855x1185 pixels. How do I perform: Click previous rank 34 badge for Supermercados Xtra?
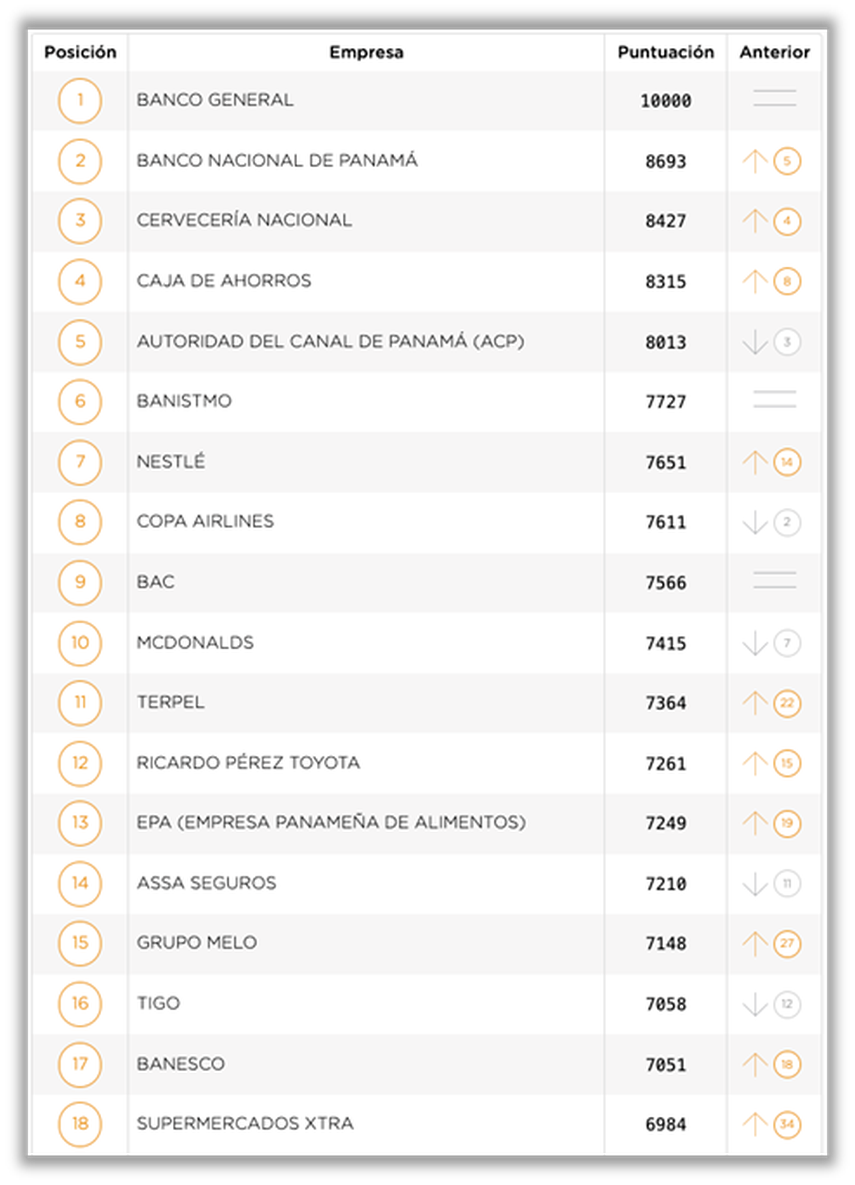787,1125
